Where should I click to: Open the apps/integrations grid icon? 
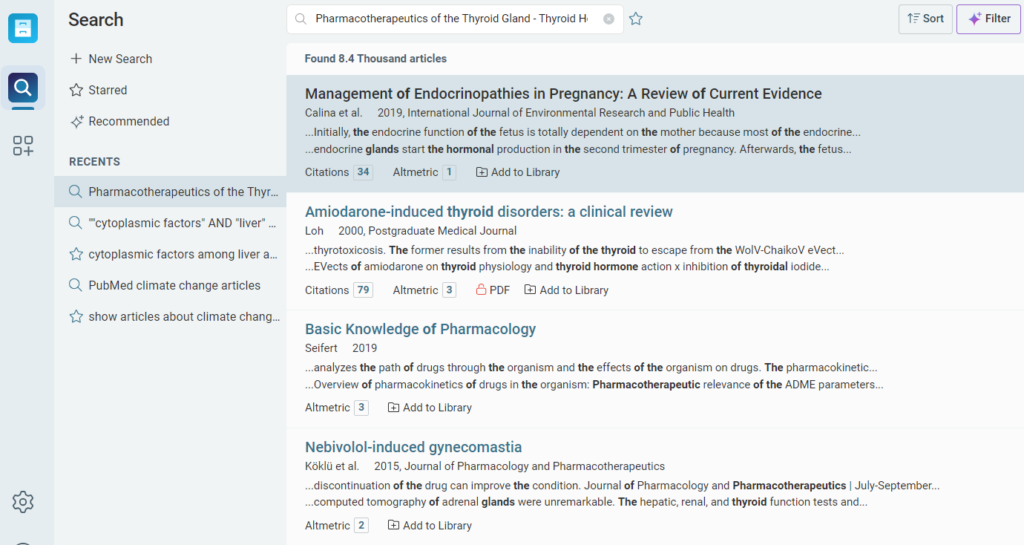coord(23,146)
